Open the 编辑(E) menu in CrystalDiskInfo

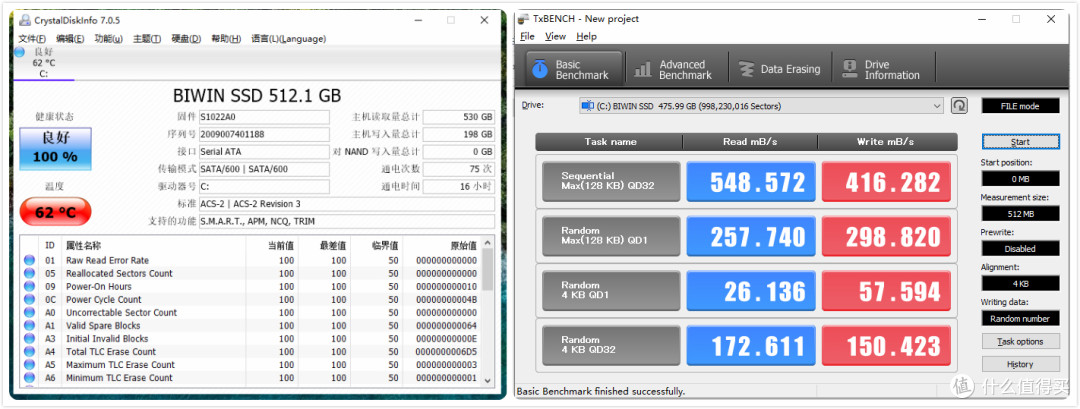point(70,39)
